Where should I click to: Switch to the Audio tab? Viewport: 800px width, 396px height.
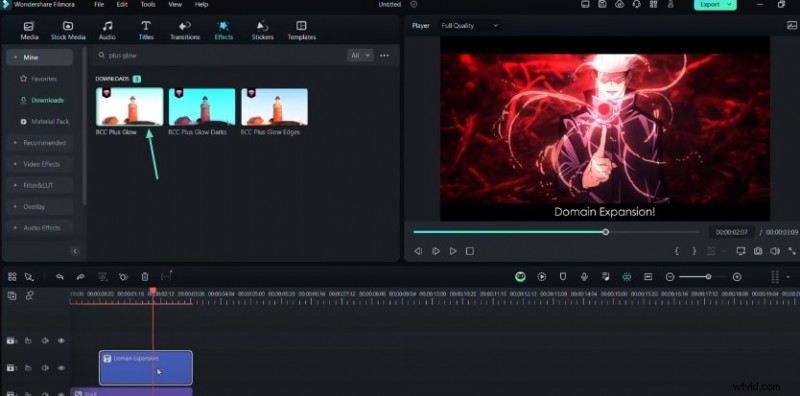pos(107,31)
